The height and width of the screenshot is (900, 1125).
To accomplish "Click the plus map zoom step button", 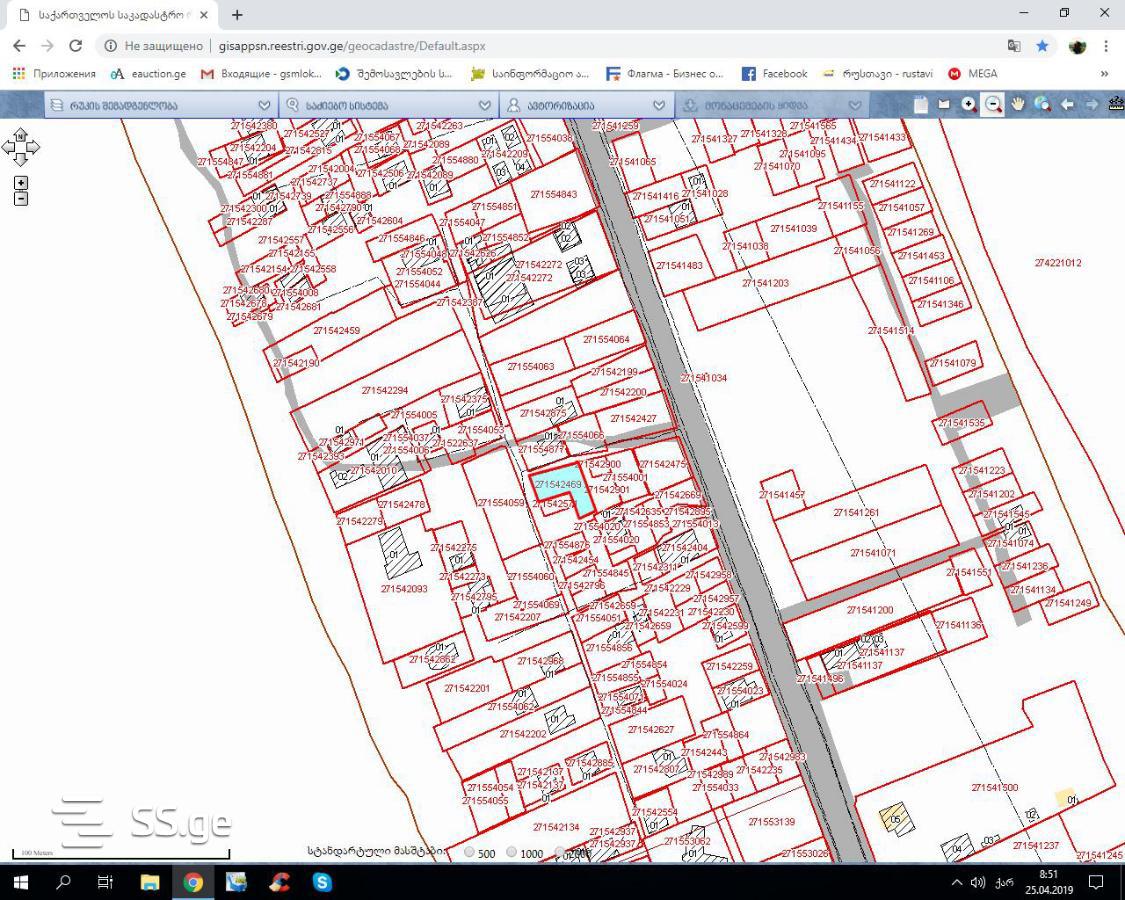I will (21, 183).
